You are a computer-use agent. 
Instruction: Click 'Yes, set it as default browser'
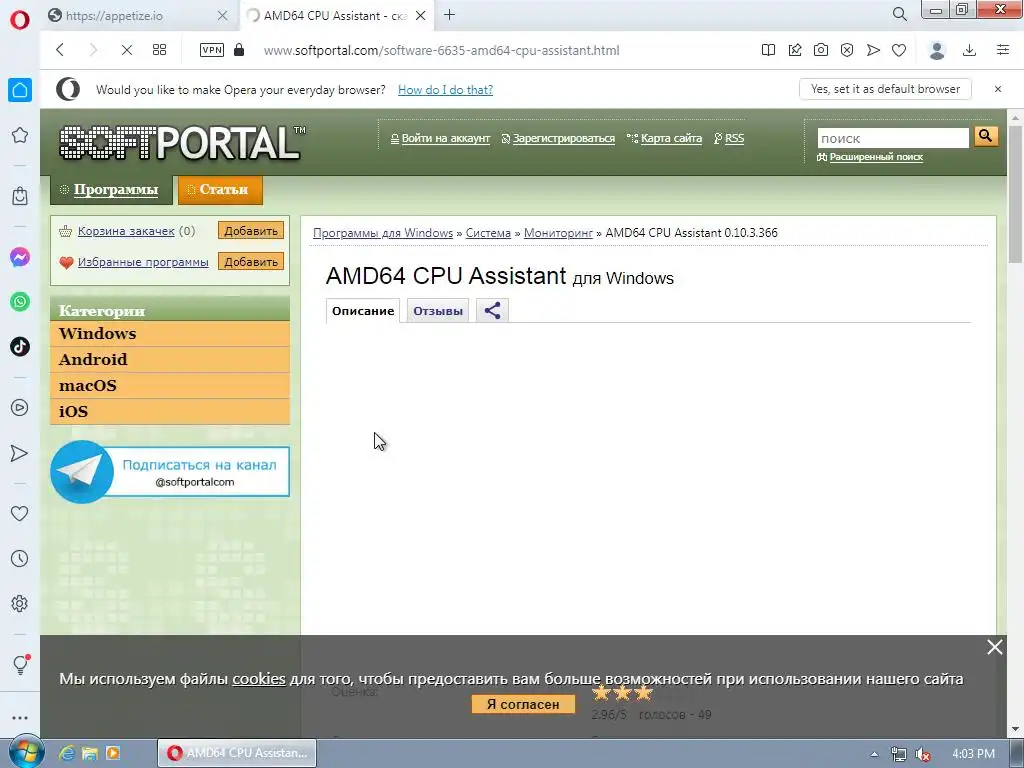(x=886, y=89)
